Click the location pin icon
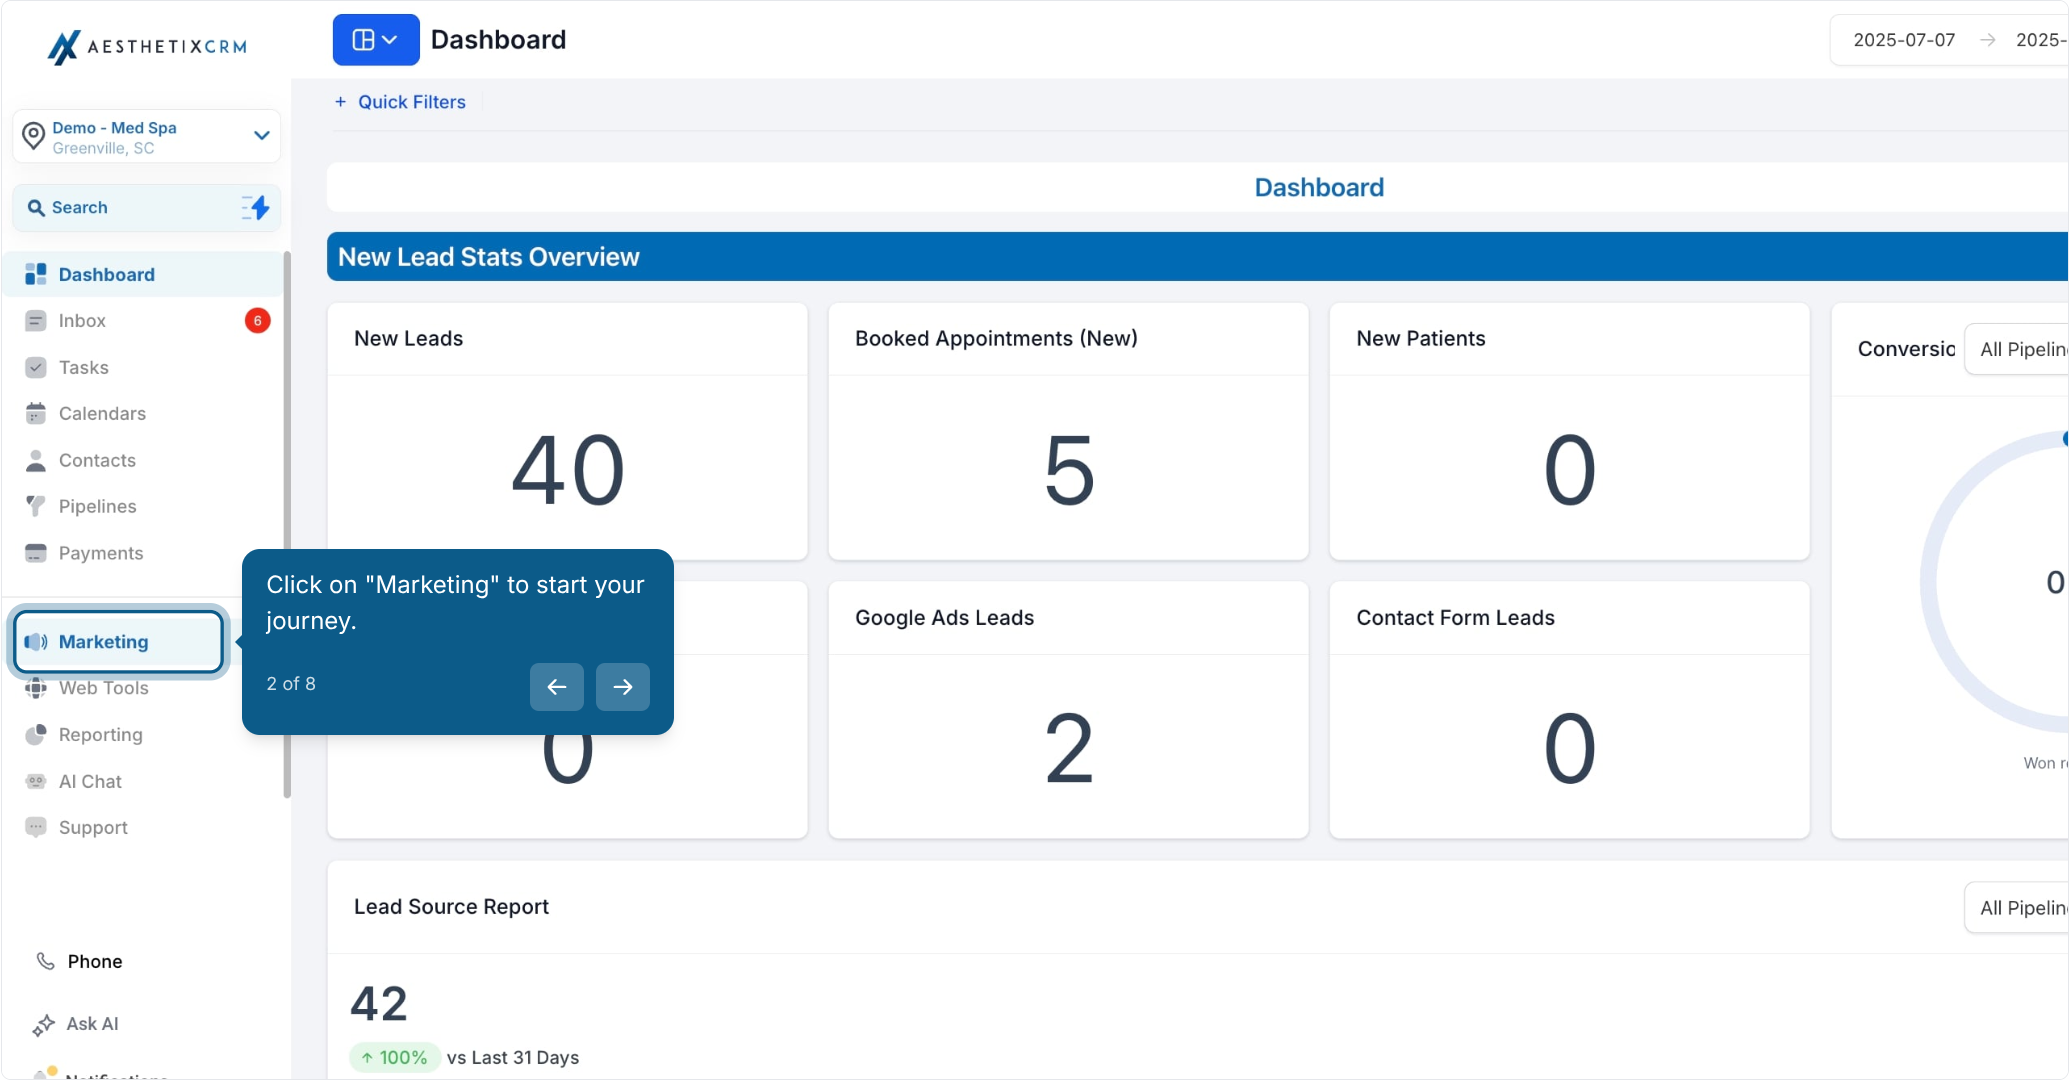Screen dimensions: 2070x1080 coord(34,137)
